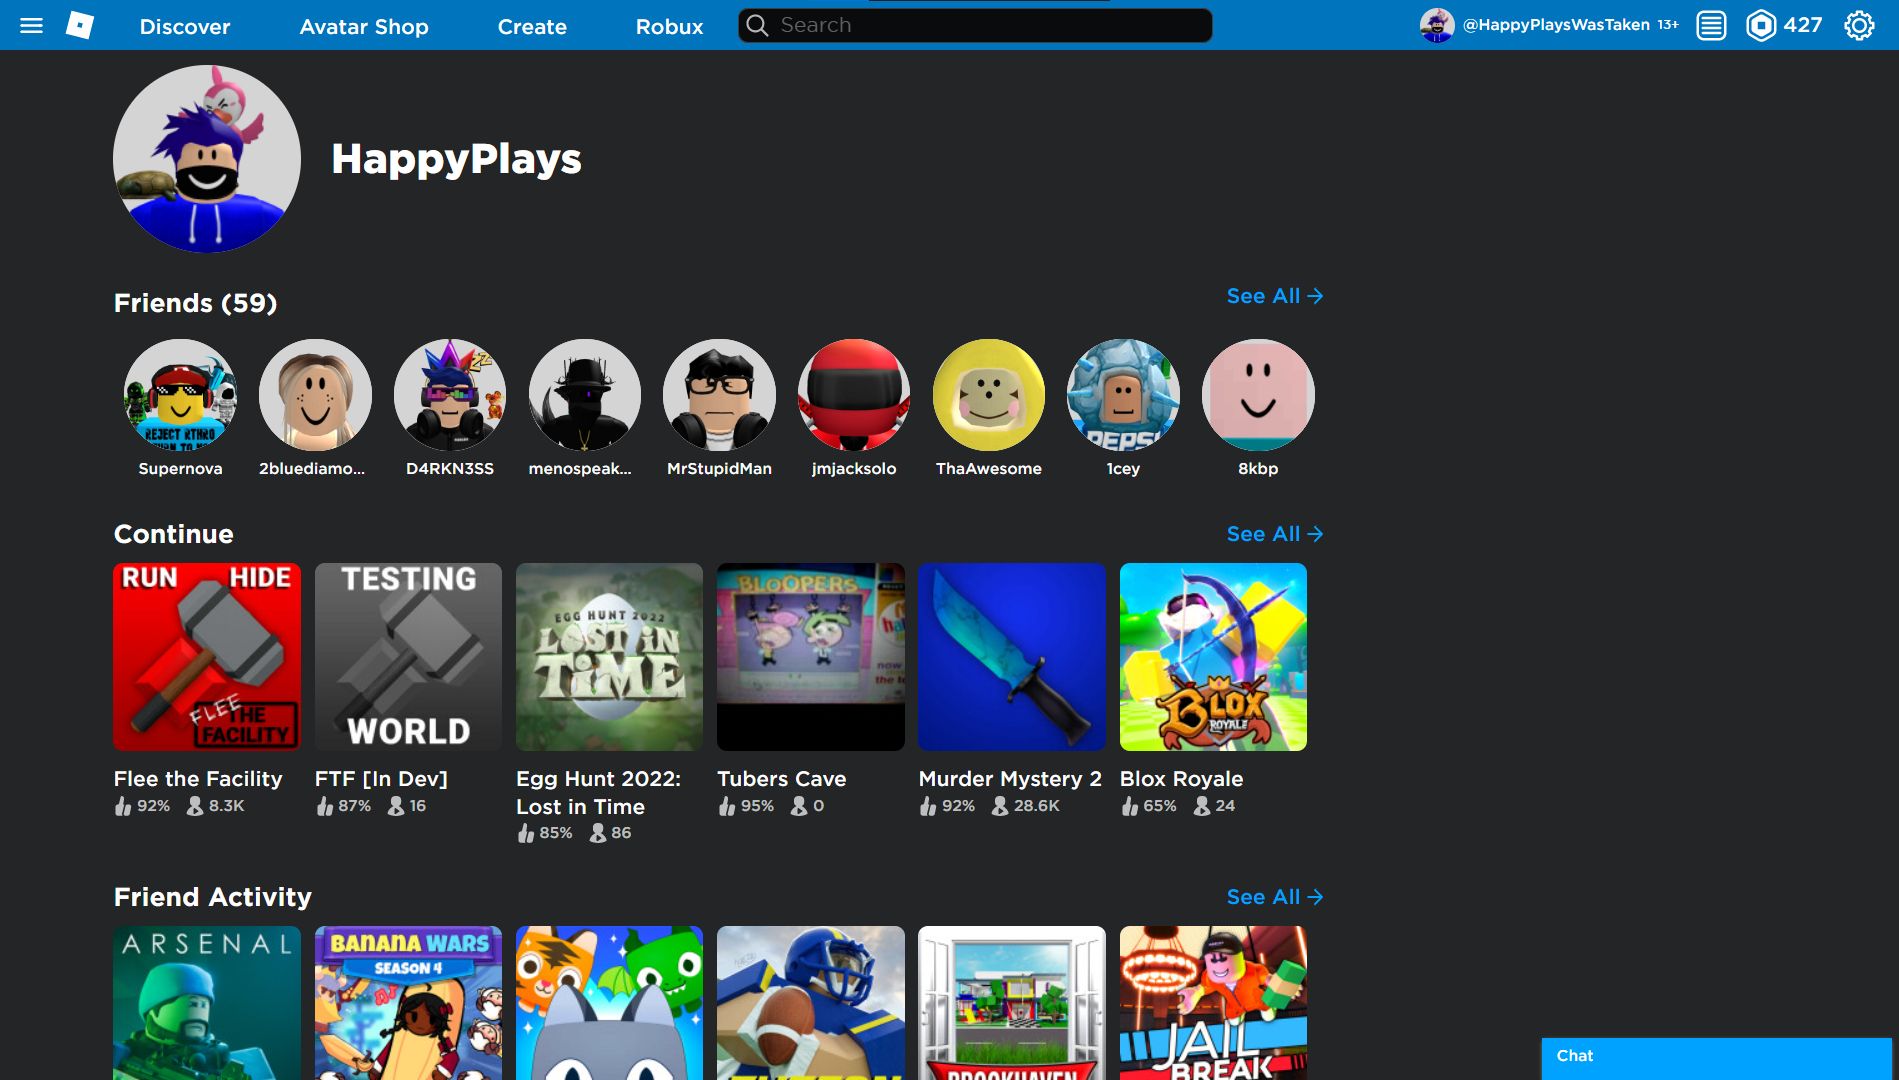Click the 8kbp friend name
The height and width of the screenshot is (1080, 1899).
point(1258,469)
